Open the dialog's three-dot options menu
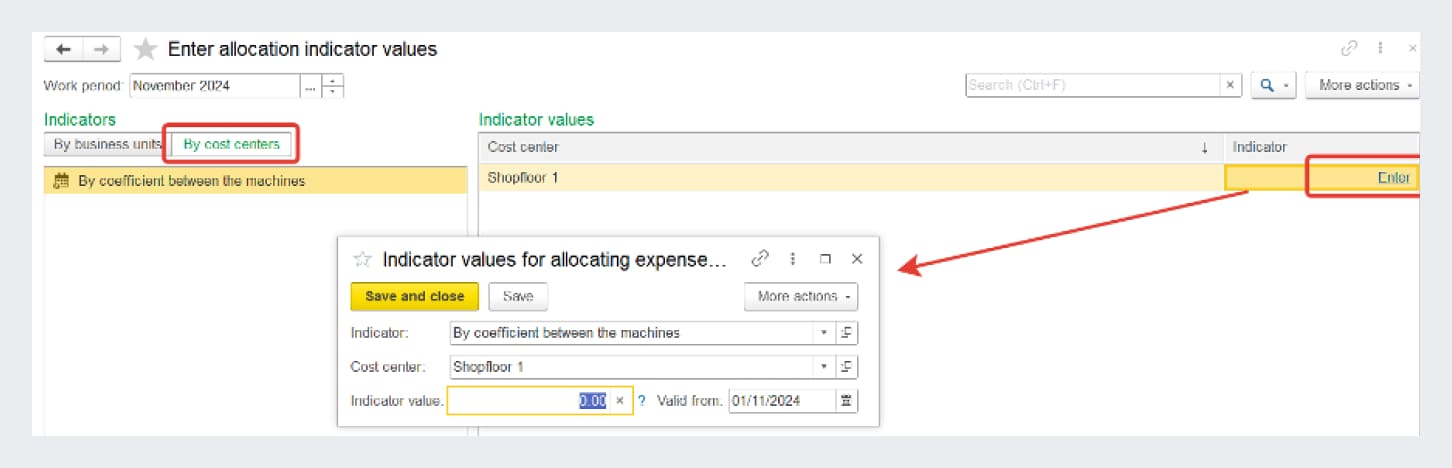1452x468 pixels. point(792,259)
